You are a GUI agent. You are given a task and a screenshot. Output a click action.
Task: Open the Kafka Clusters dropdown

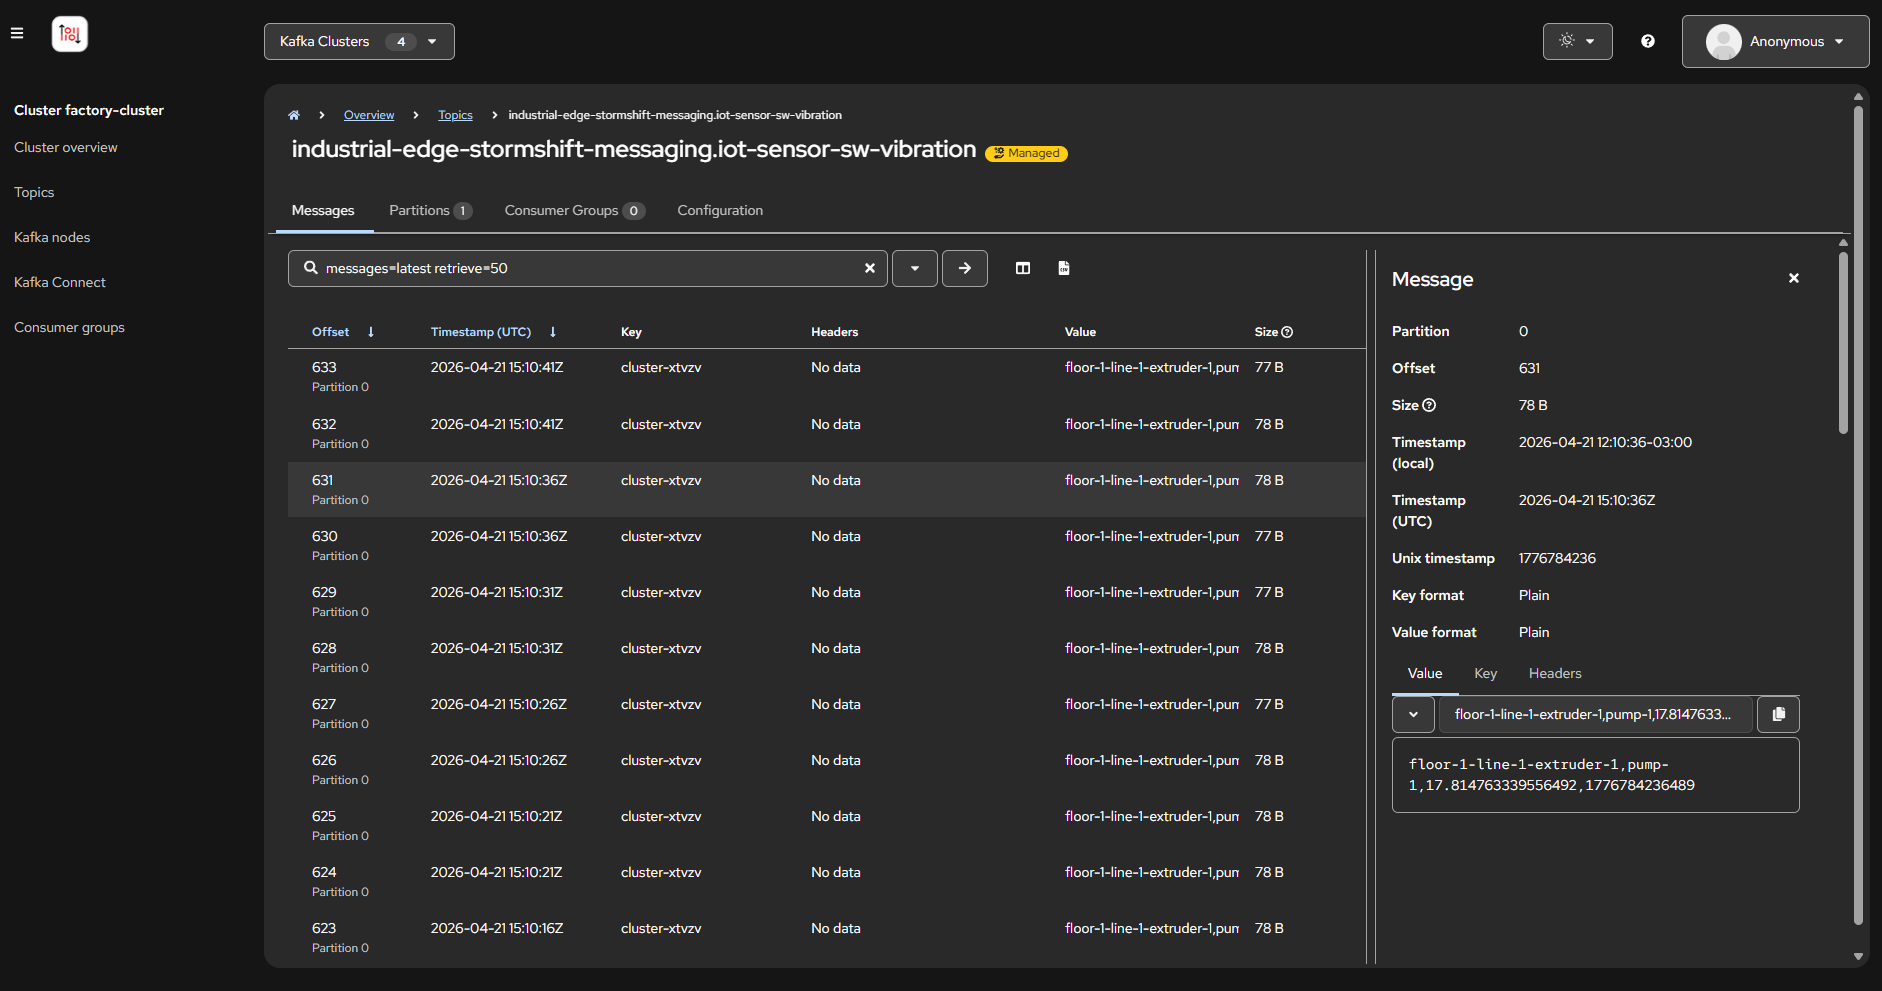359,41
